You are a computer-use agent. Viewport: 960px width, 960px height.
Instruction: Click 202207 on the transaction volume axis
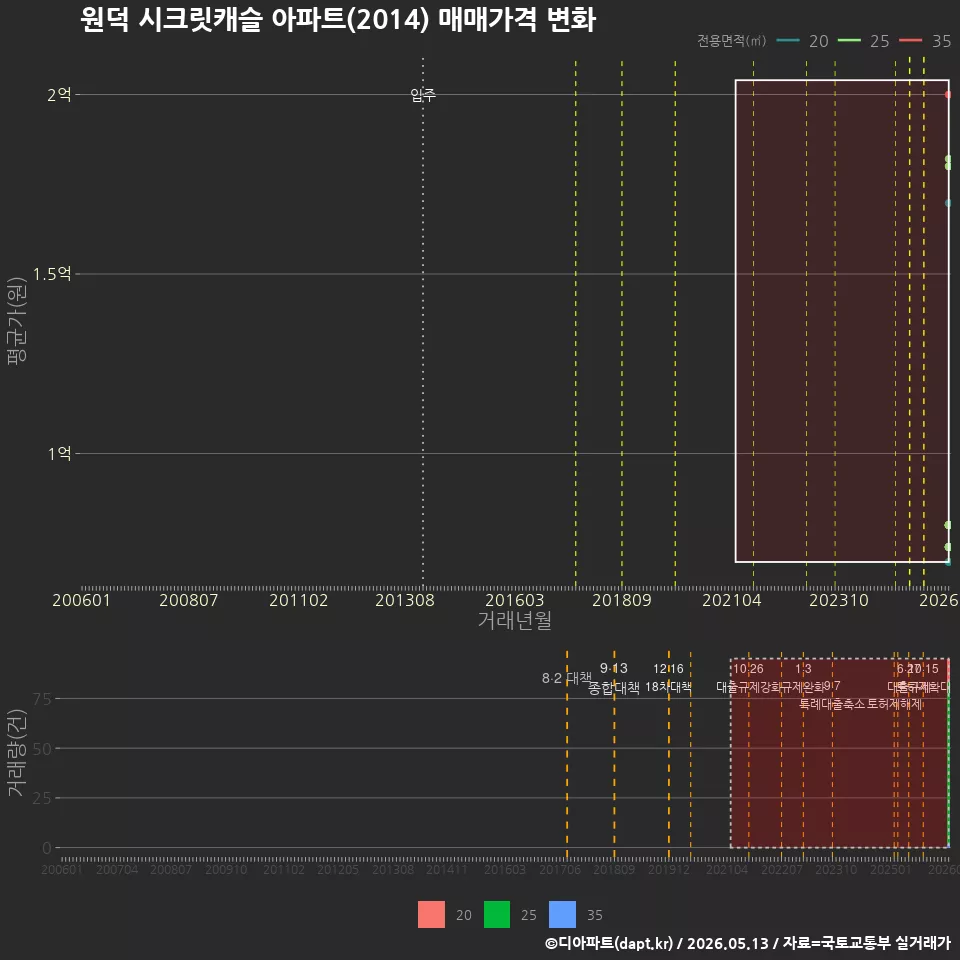782,869
